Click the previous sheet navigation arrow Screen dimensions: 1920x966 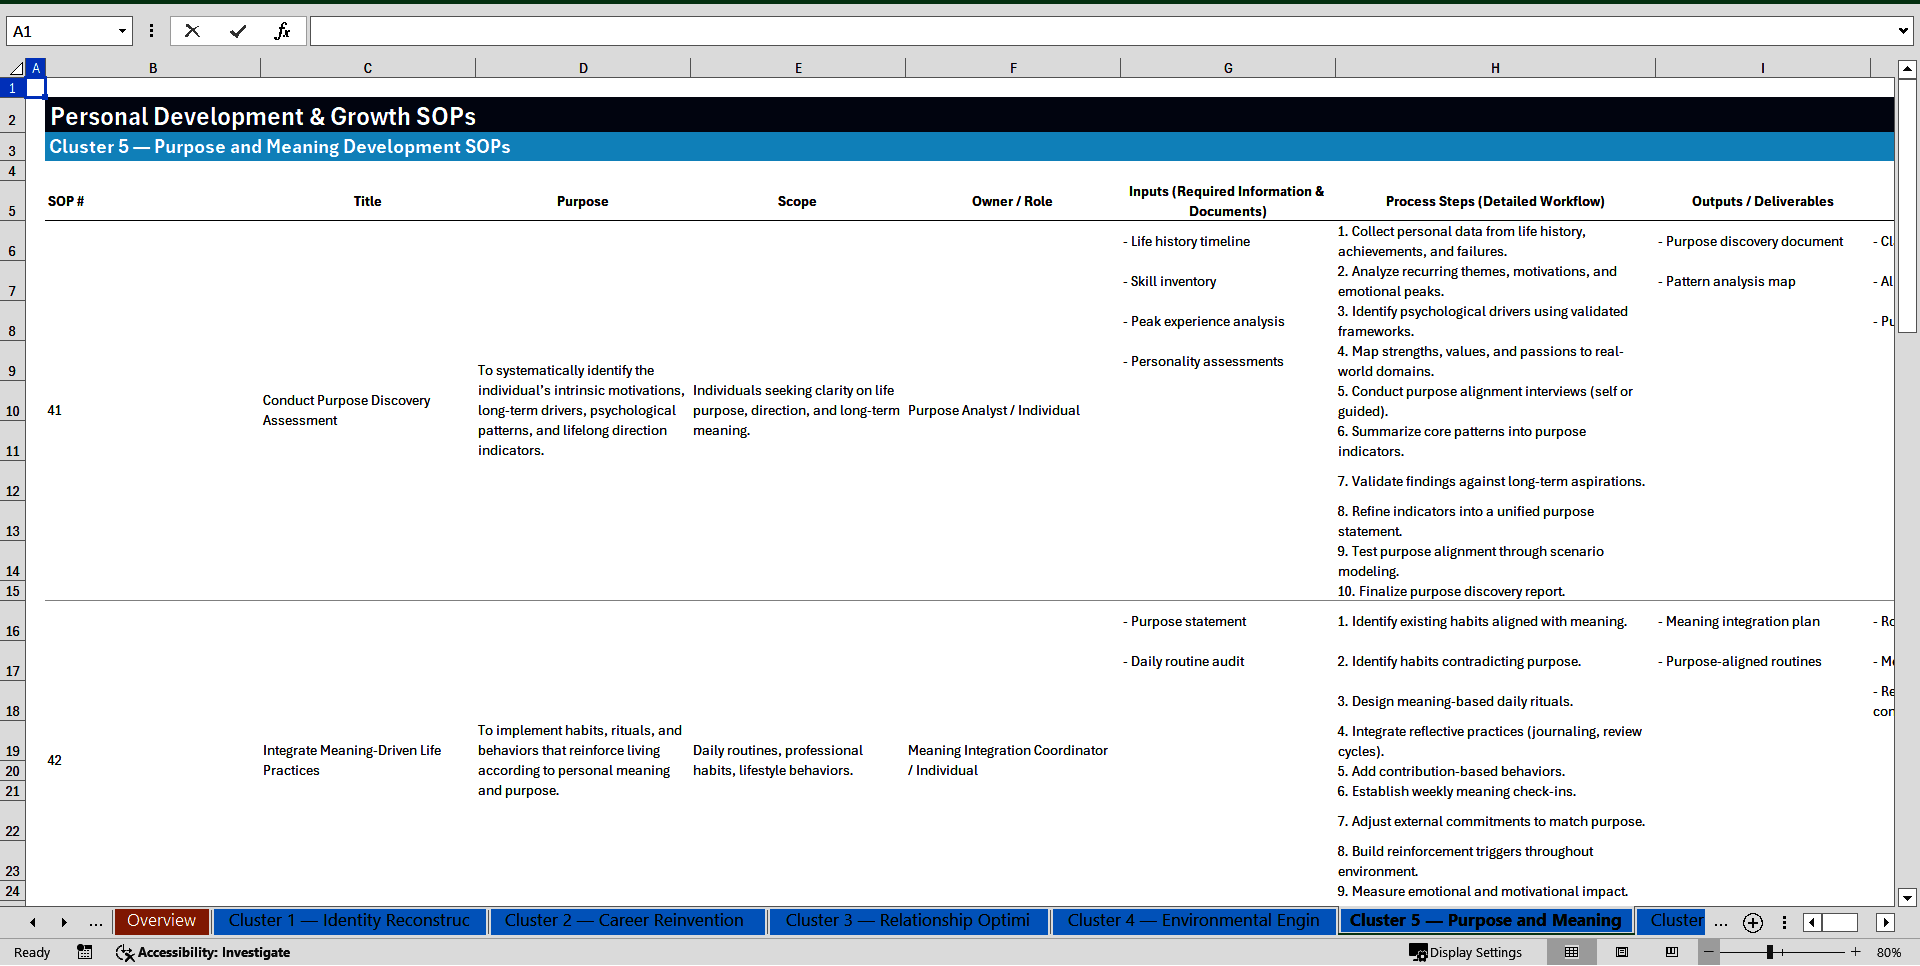(x=33, y=922)
